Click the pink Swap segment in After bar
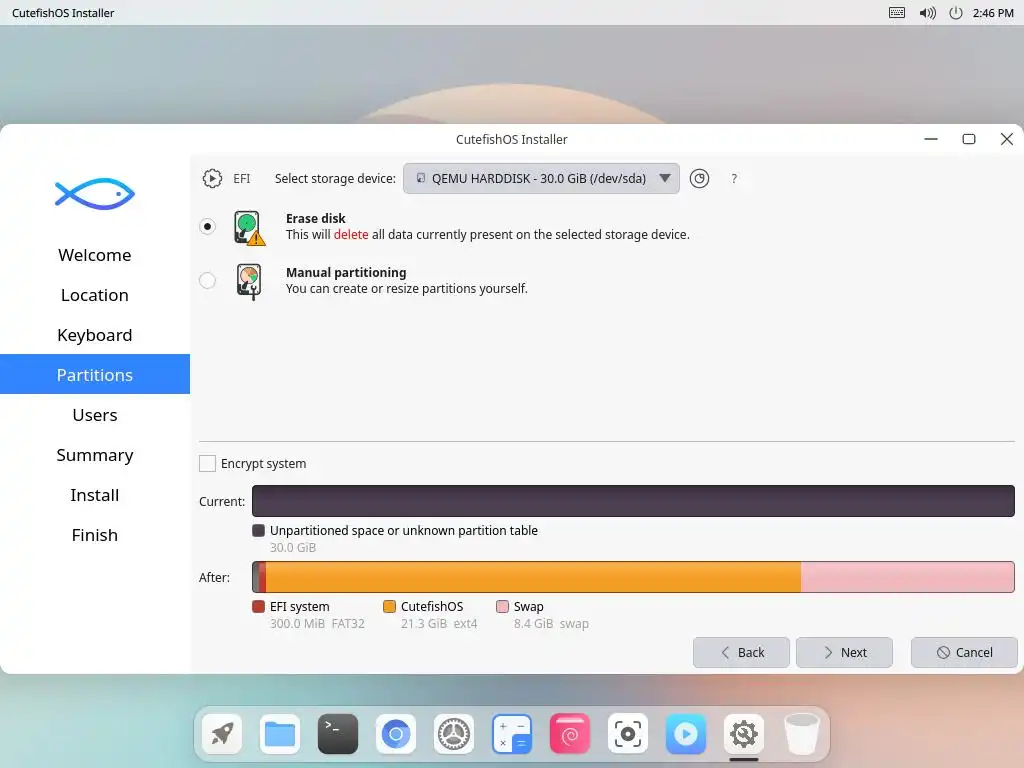Image resolution: width=1024 pixels, height=768 pixels. point(908,577)
